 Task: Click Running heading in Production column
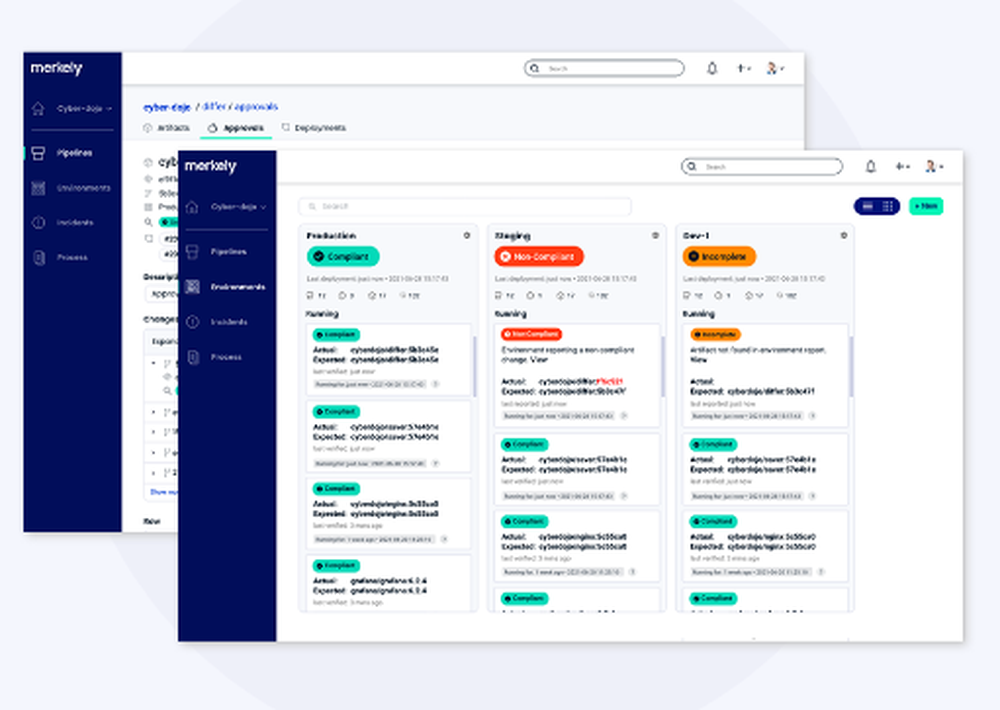tap(322, 314)
